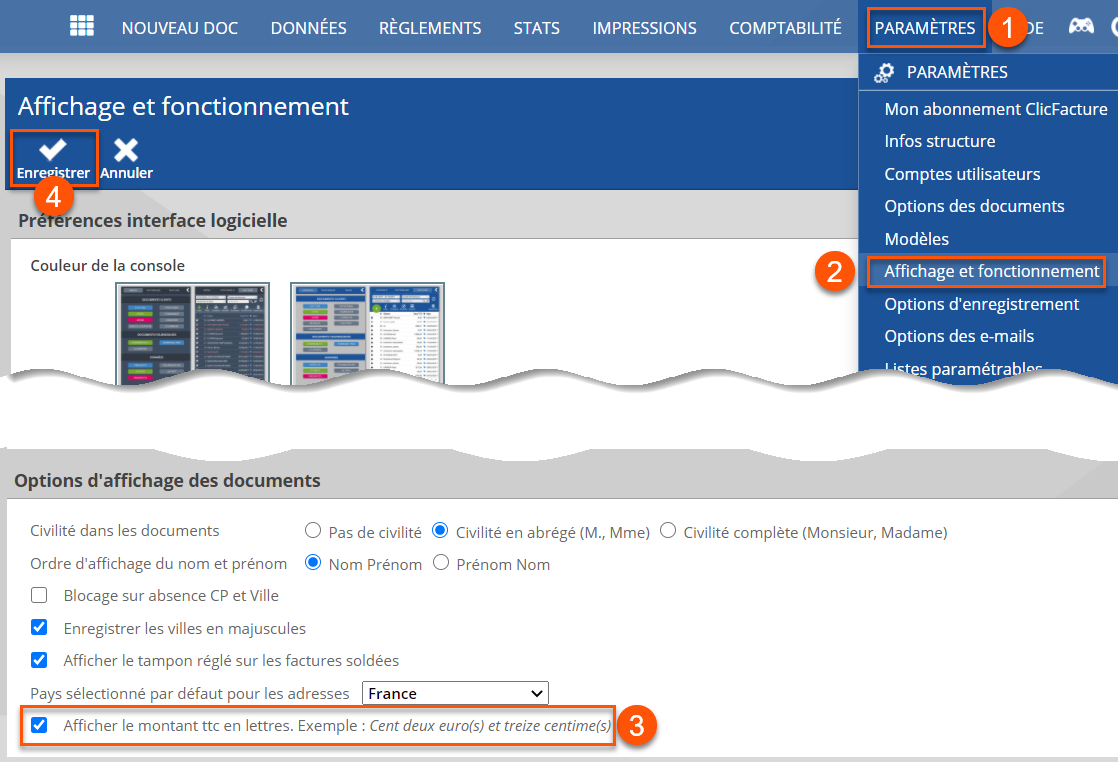Screen dimensions: 1118x762
Task: Open the COMPTABILITÉ menu
Action: click(785, 28)
